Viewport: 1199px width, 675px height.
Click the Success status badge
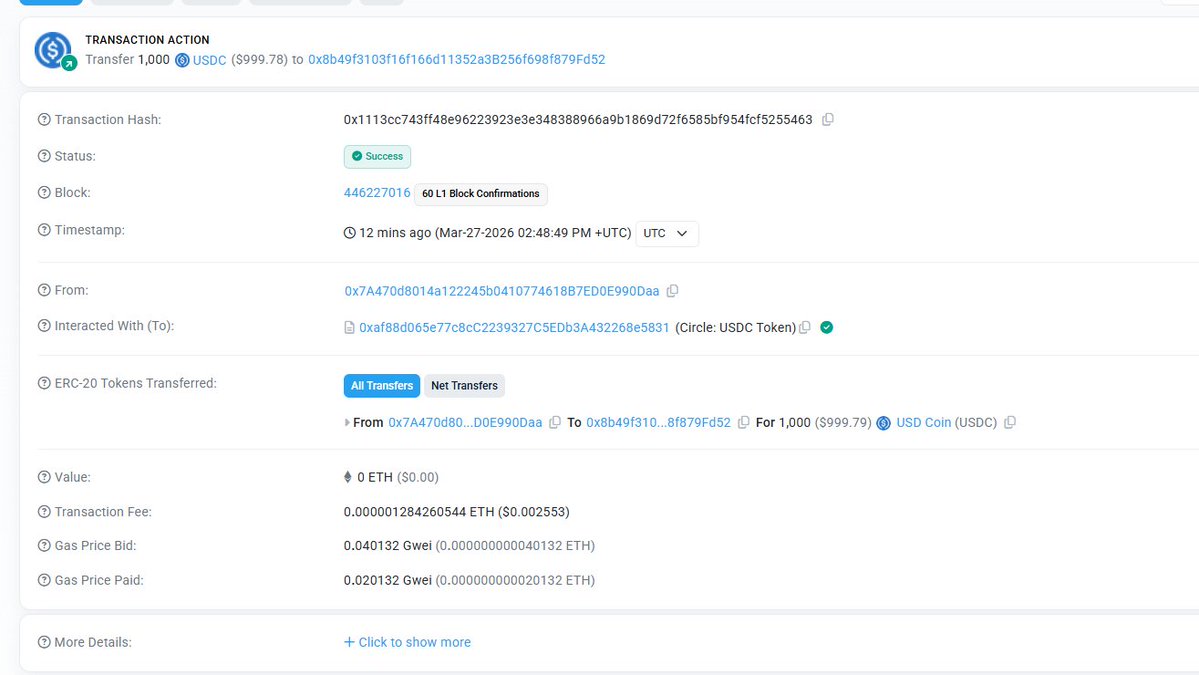click(x=377, y=156)
